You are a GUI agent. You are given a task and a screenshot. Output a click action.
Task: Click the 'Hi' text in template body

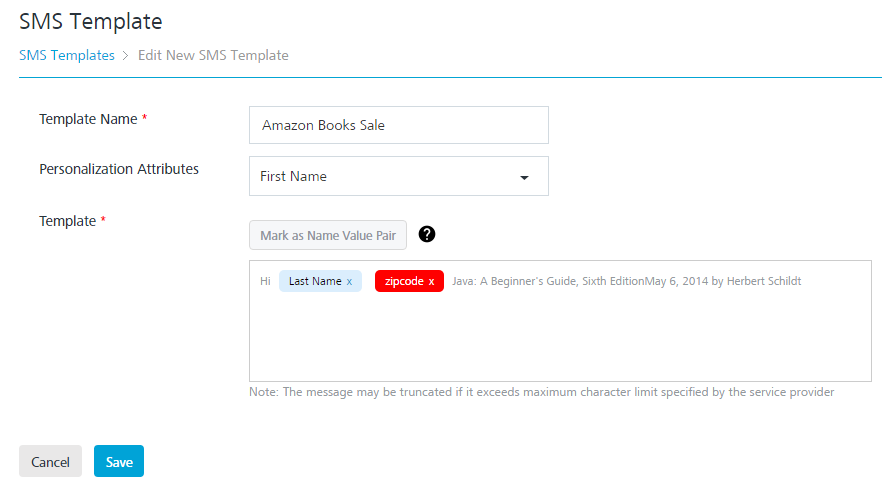tap(265, 282)
